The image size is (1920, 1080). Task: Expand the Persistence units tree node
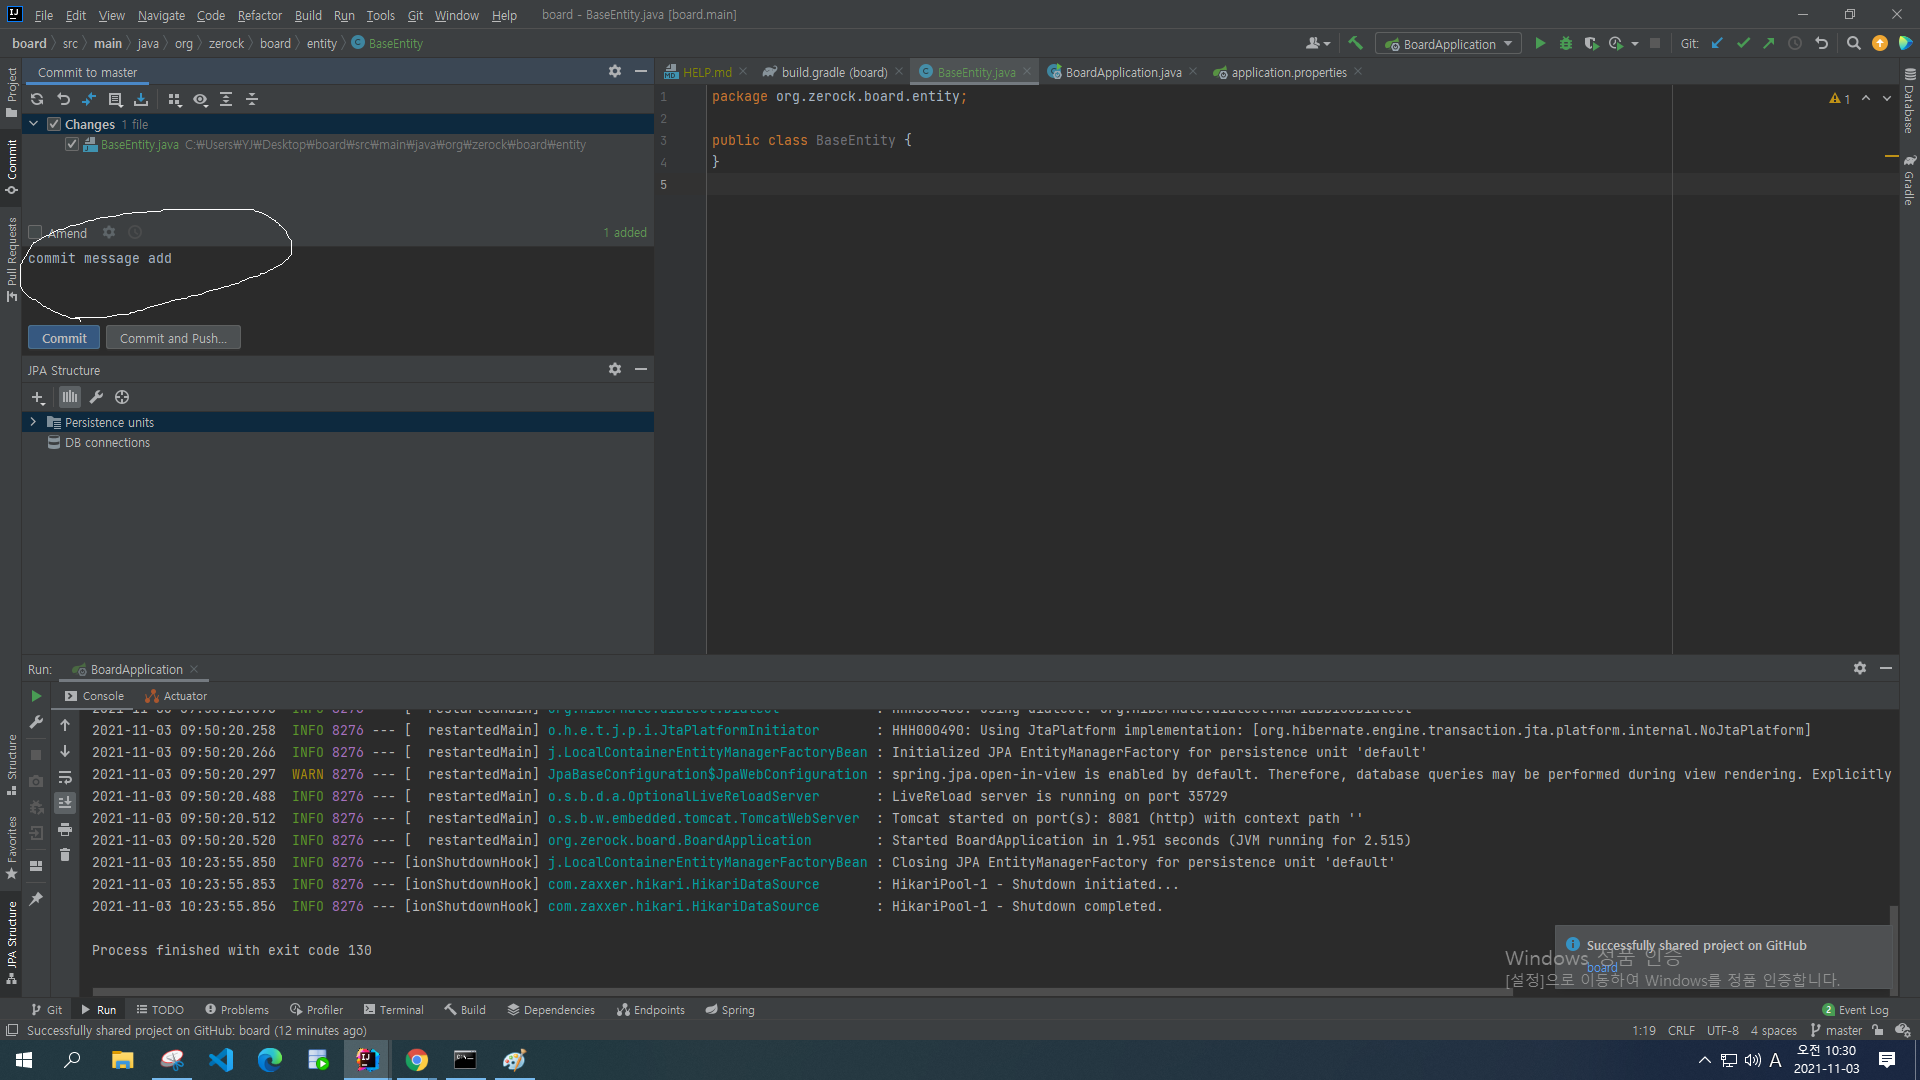(x=33, y=422)
